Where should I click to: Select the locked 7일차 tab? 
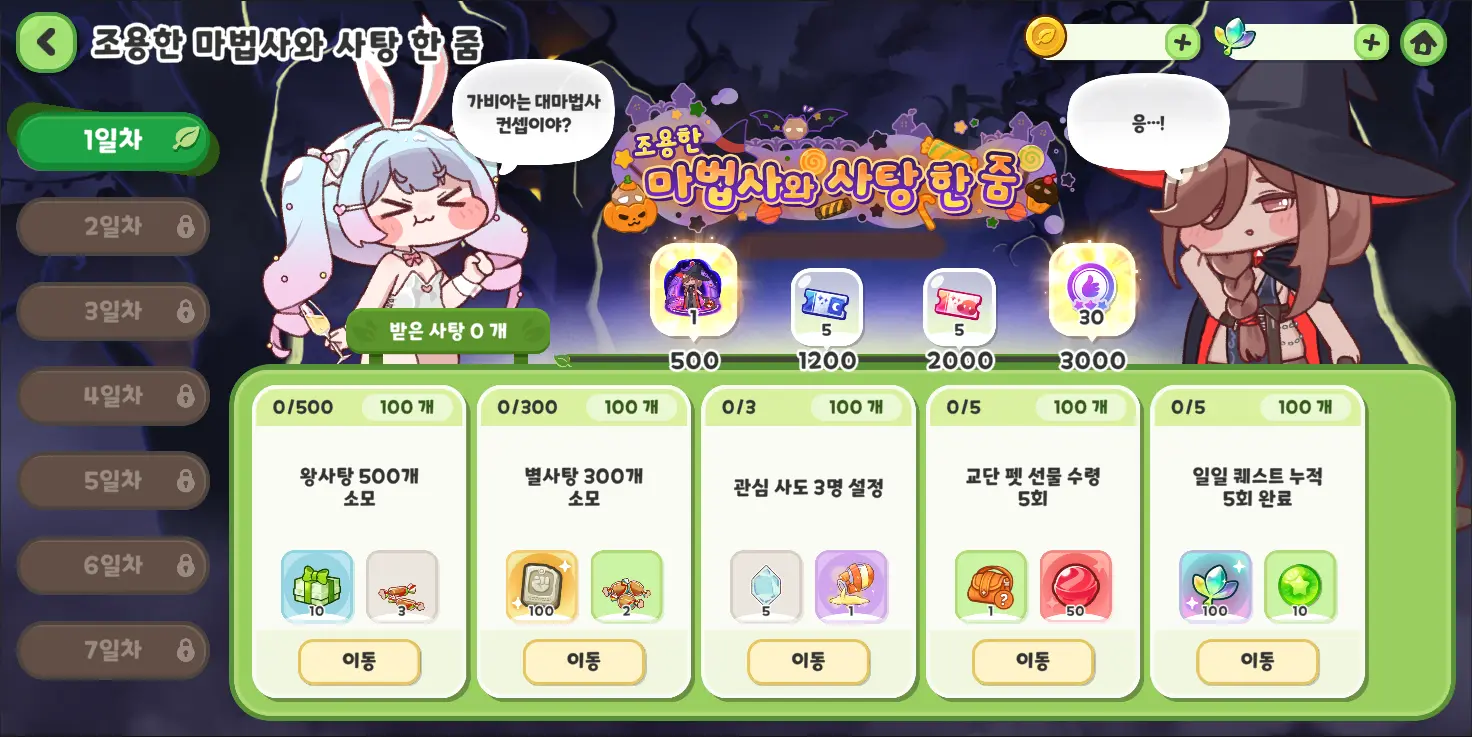[x=114, y=650]
